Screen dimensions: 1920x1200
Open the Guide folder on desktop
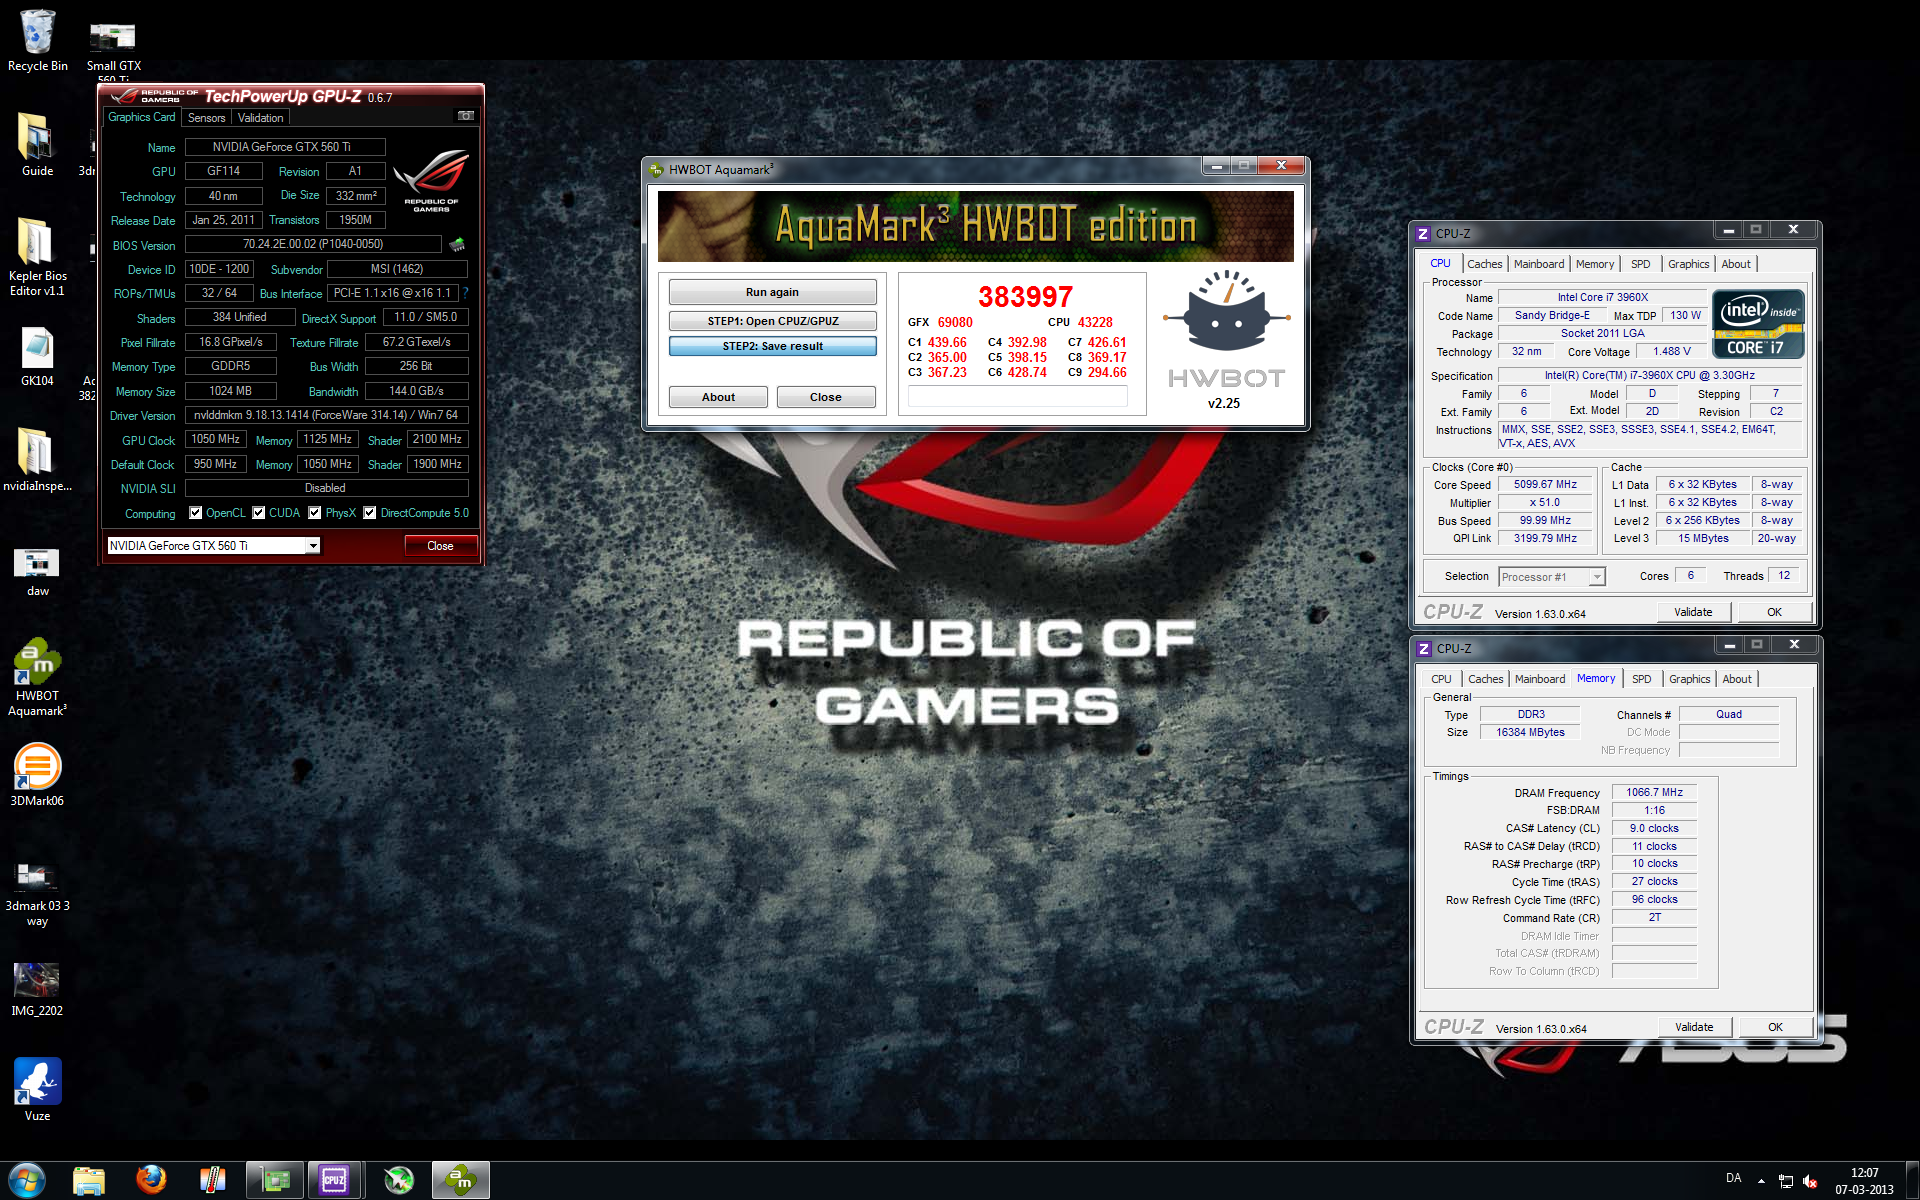(x=37, y=145)
